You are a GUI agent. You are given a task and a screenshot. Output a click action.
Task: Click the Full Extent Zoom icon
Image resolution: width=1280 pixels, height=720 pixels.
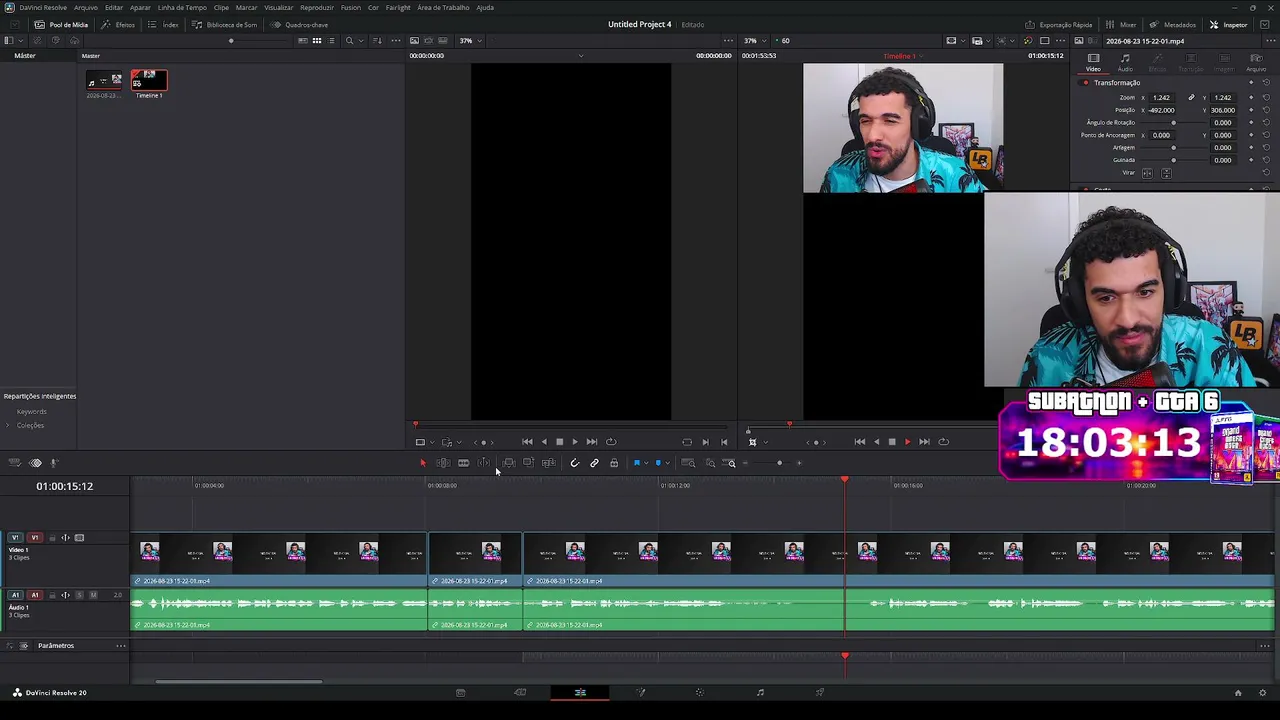pos(688,463)
